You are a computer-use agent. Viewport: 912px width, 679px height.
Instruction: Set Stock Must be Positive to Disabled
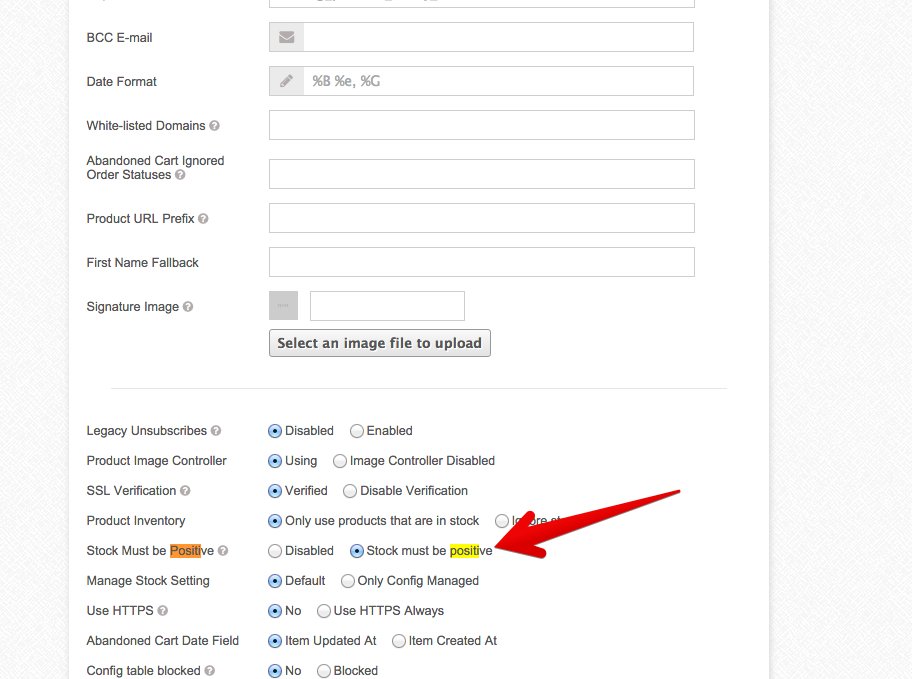tap(275, 551)
